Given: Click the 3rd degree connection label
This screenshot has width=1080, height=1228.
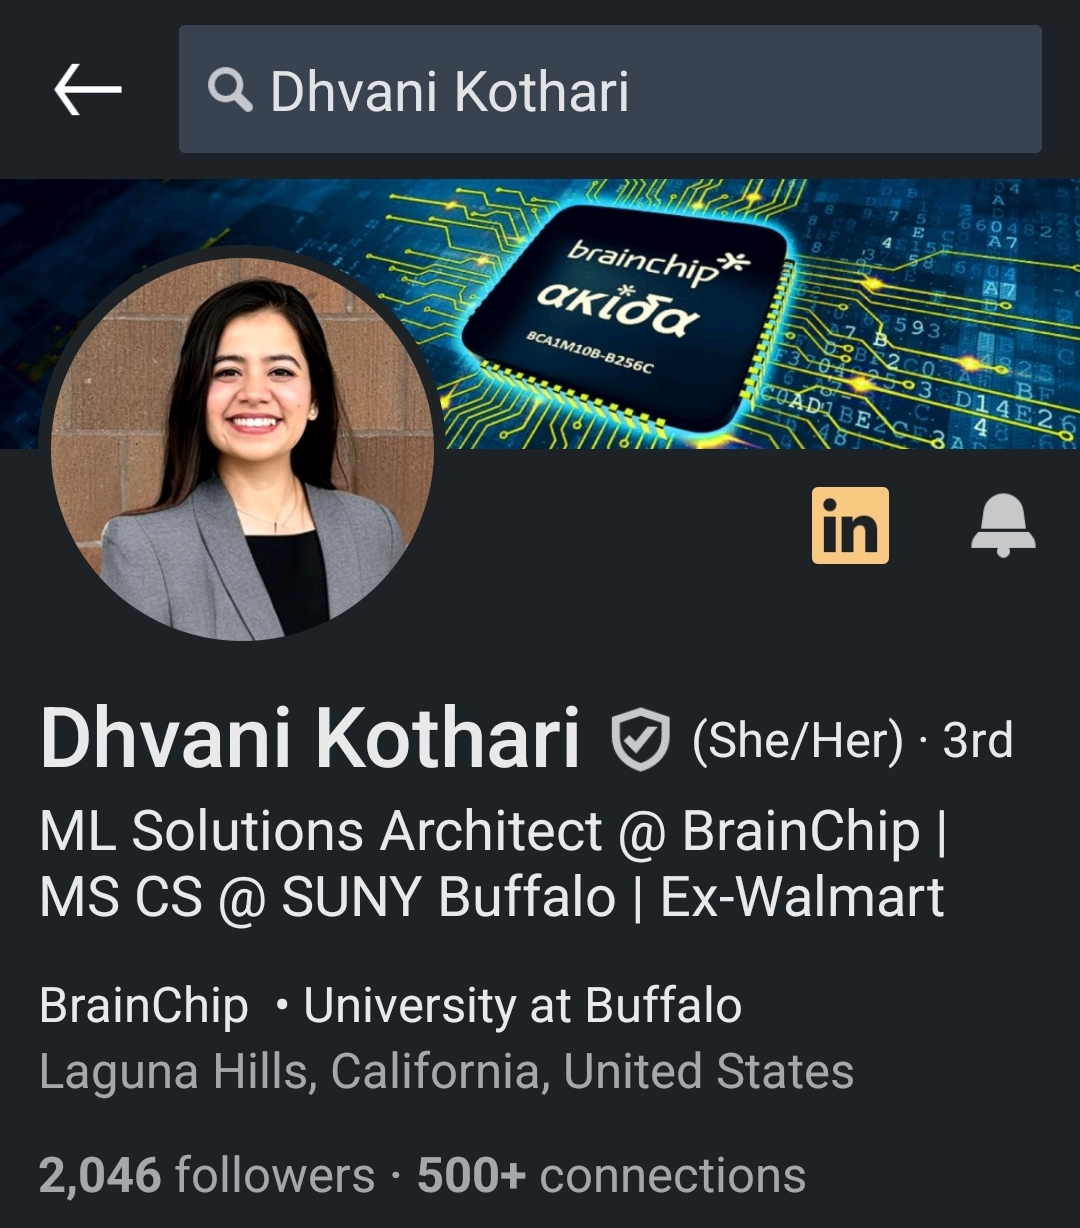Looking at the screenshot, I should (978, 740).
